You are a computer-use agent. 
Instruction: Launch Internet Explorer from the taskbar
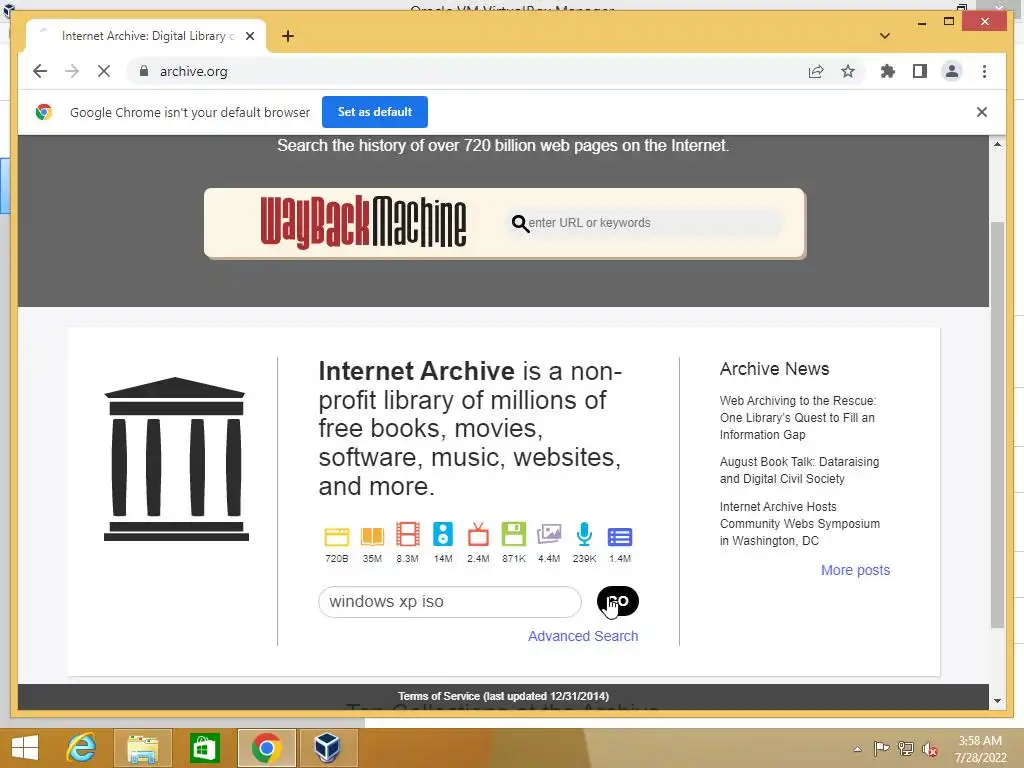point(82,748)
